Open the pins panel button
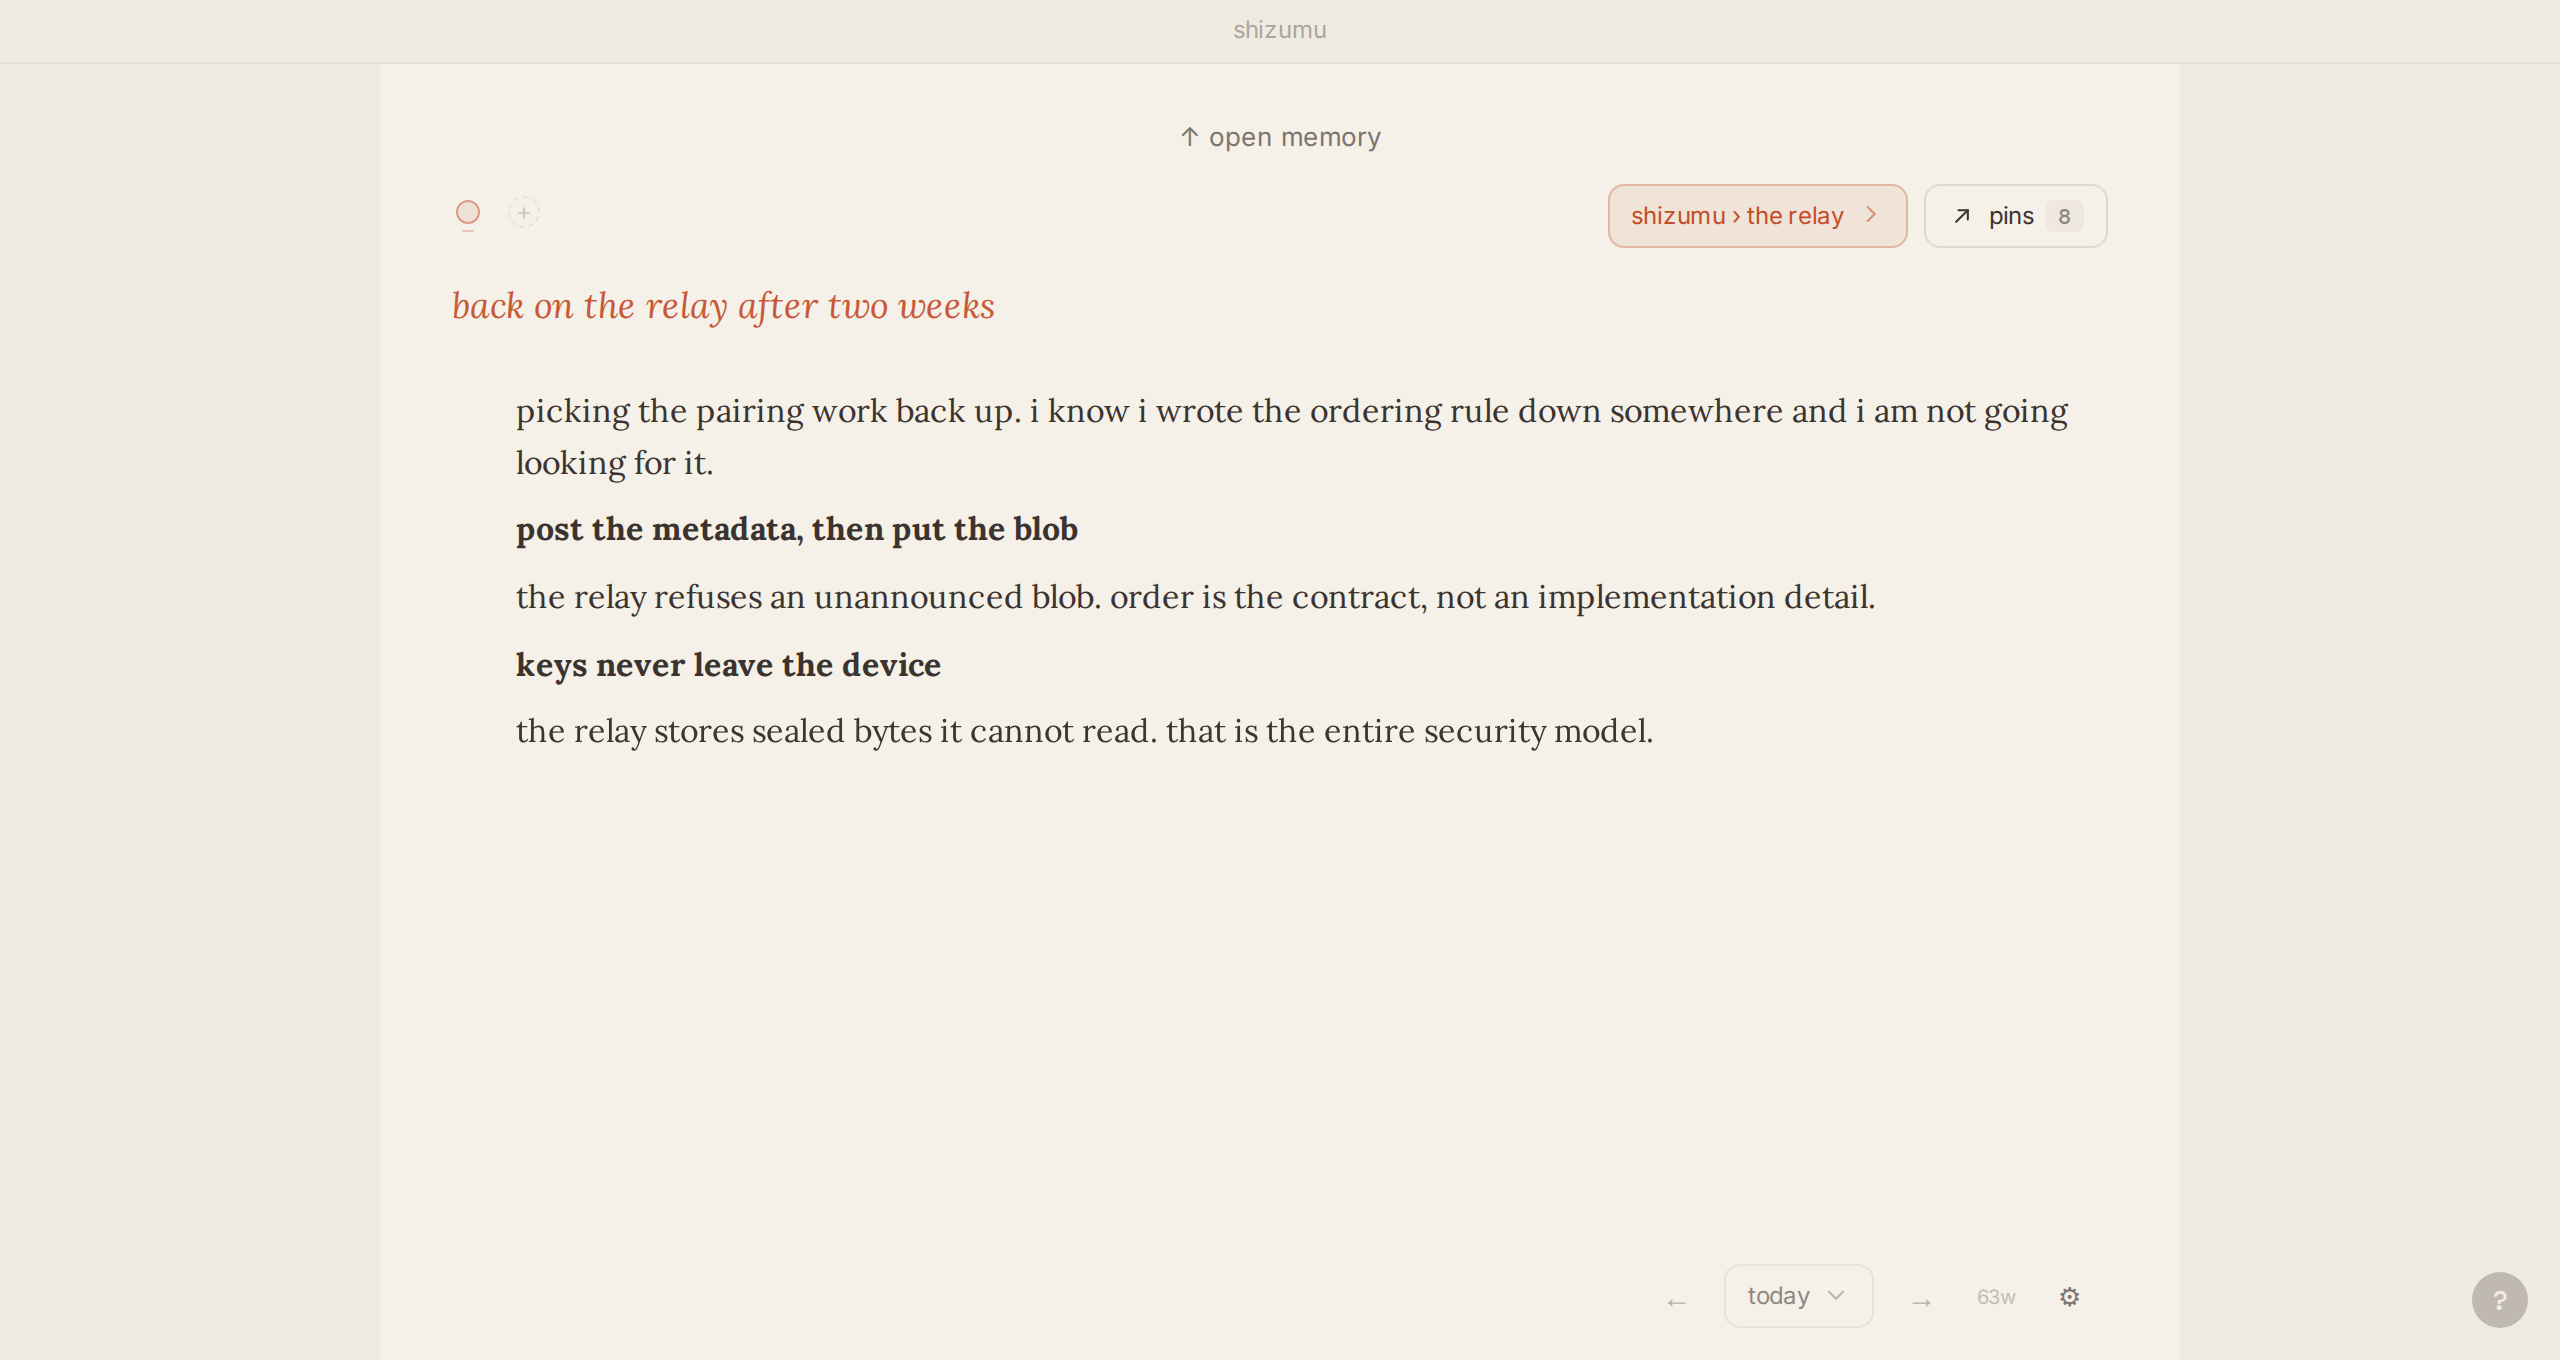The image size is (2560, 1360). (x=2015, y=216)
